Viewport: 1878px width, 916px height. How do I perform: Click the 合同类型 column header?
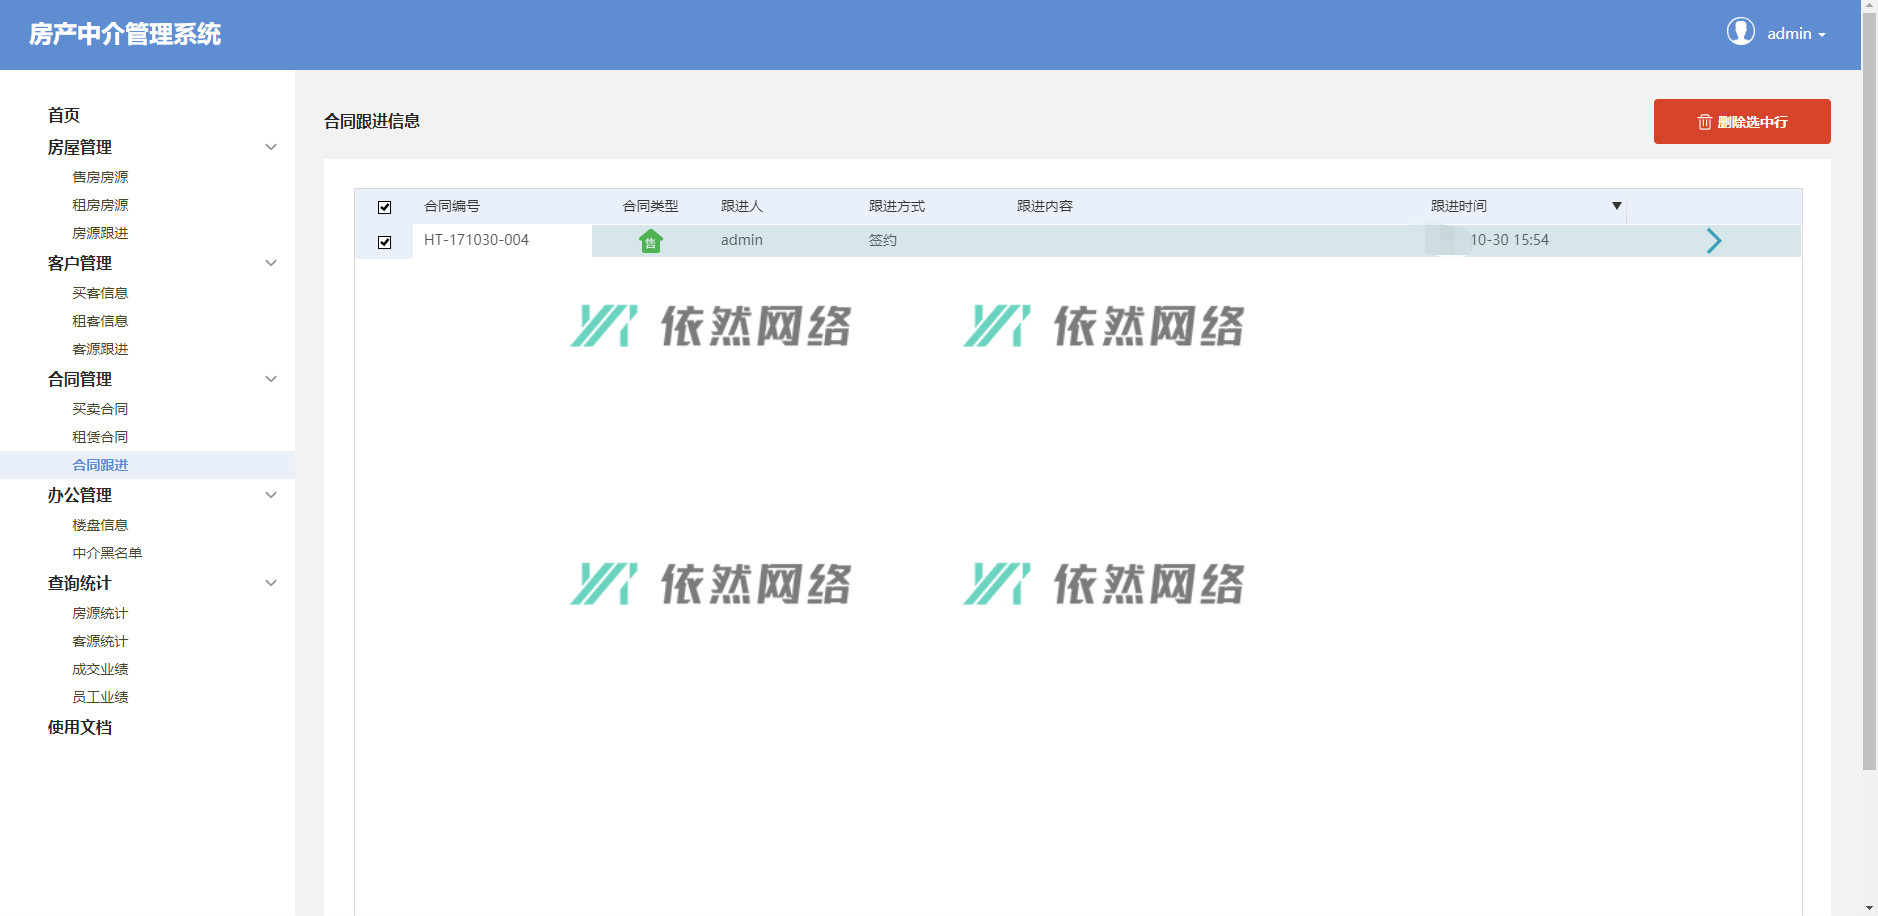point(651,206)
